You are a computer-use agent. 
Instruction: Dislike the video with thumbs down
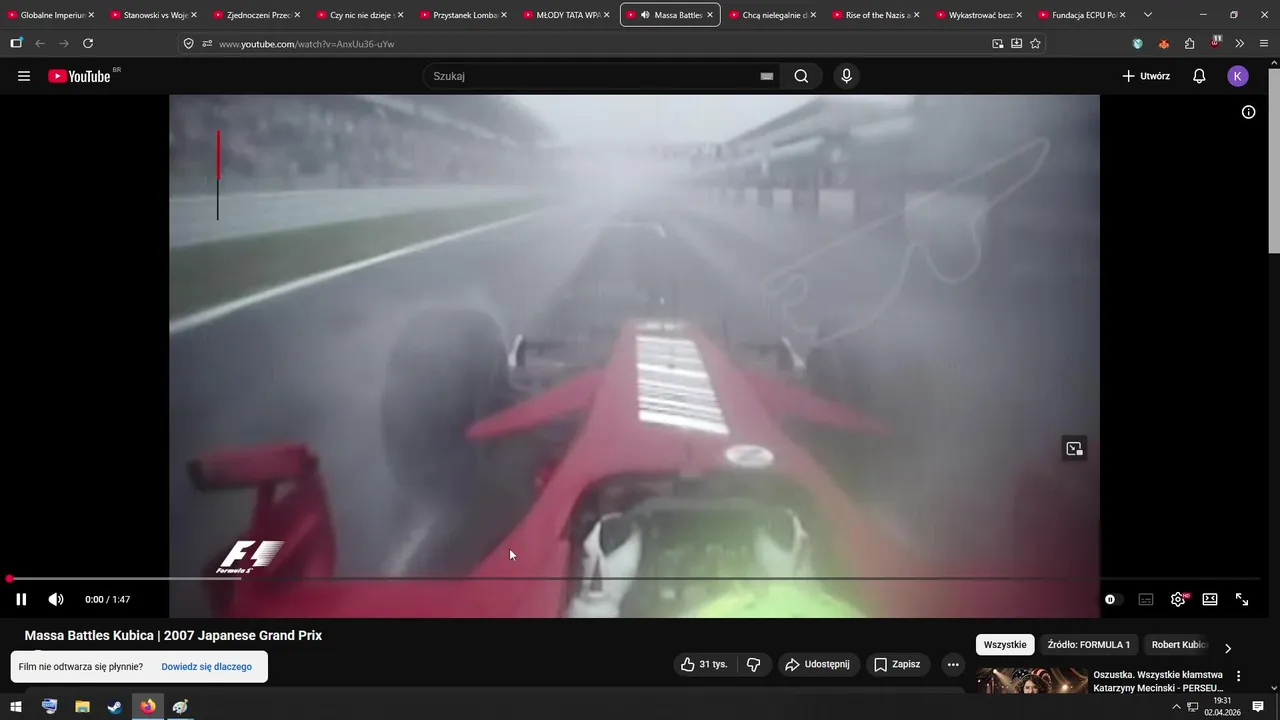pyautogui.click(x=754, y=664)
